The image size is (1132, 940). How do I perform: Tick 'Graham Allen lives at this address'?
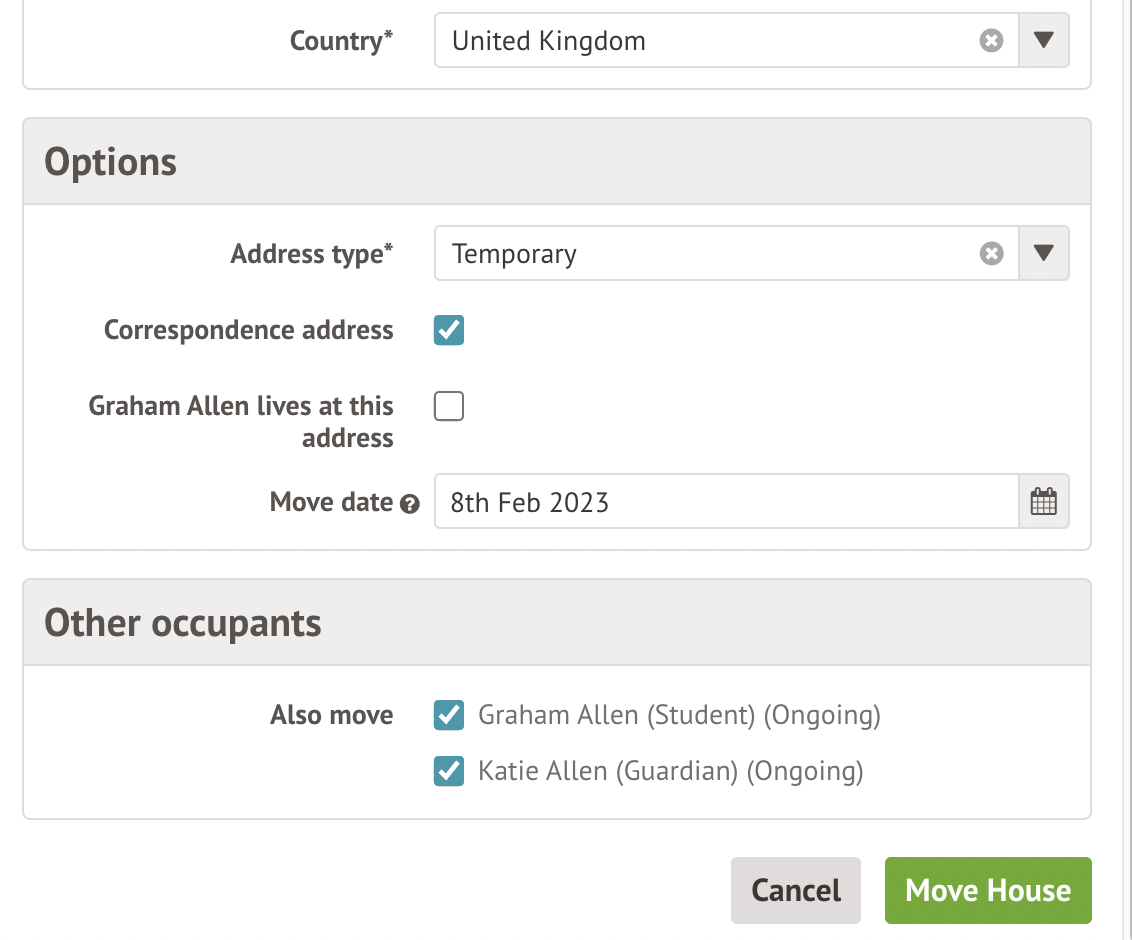(x=449, y=407)
